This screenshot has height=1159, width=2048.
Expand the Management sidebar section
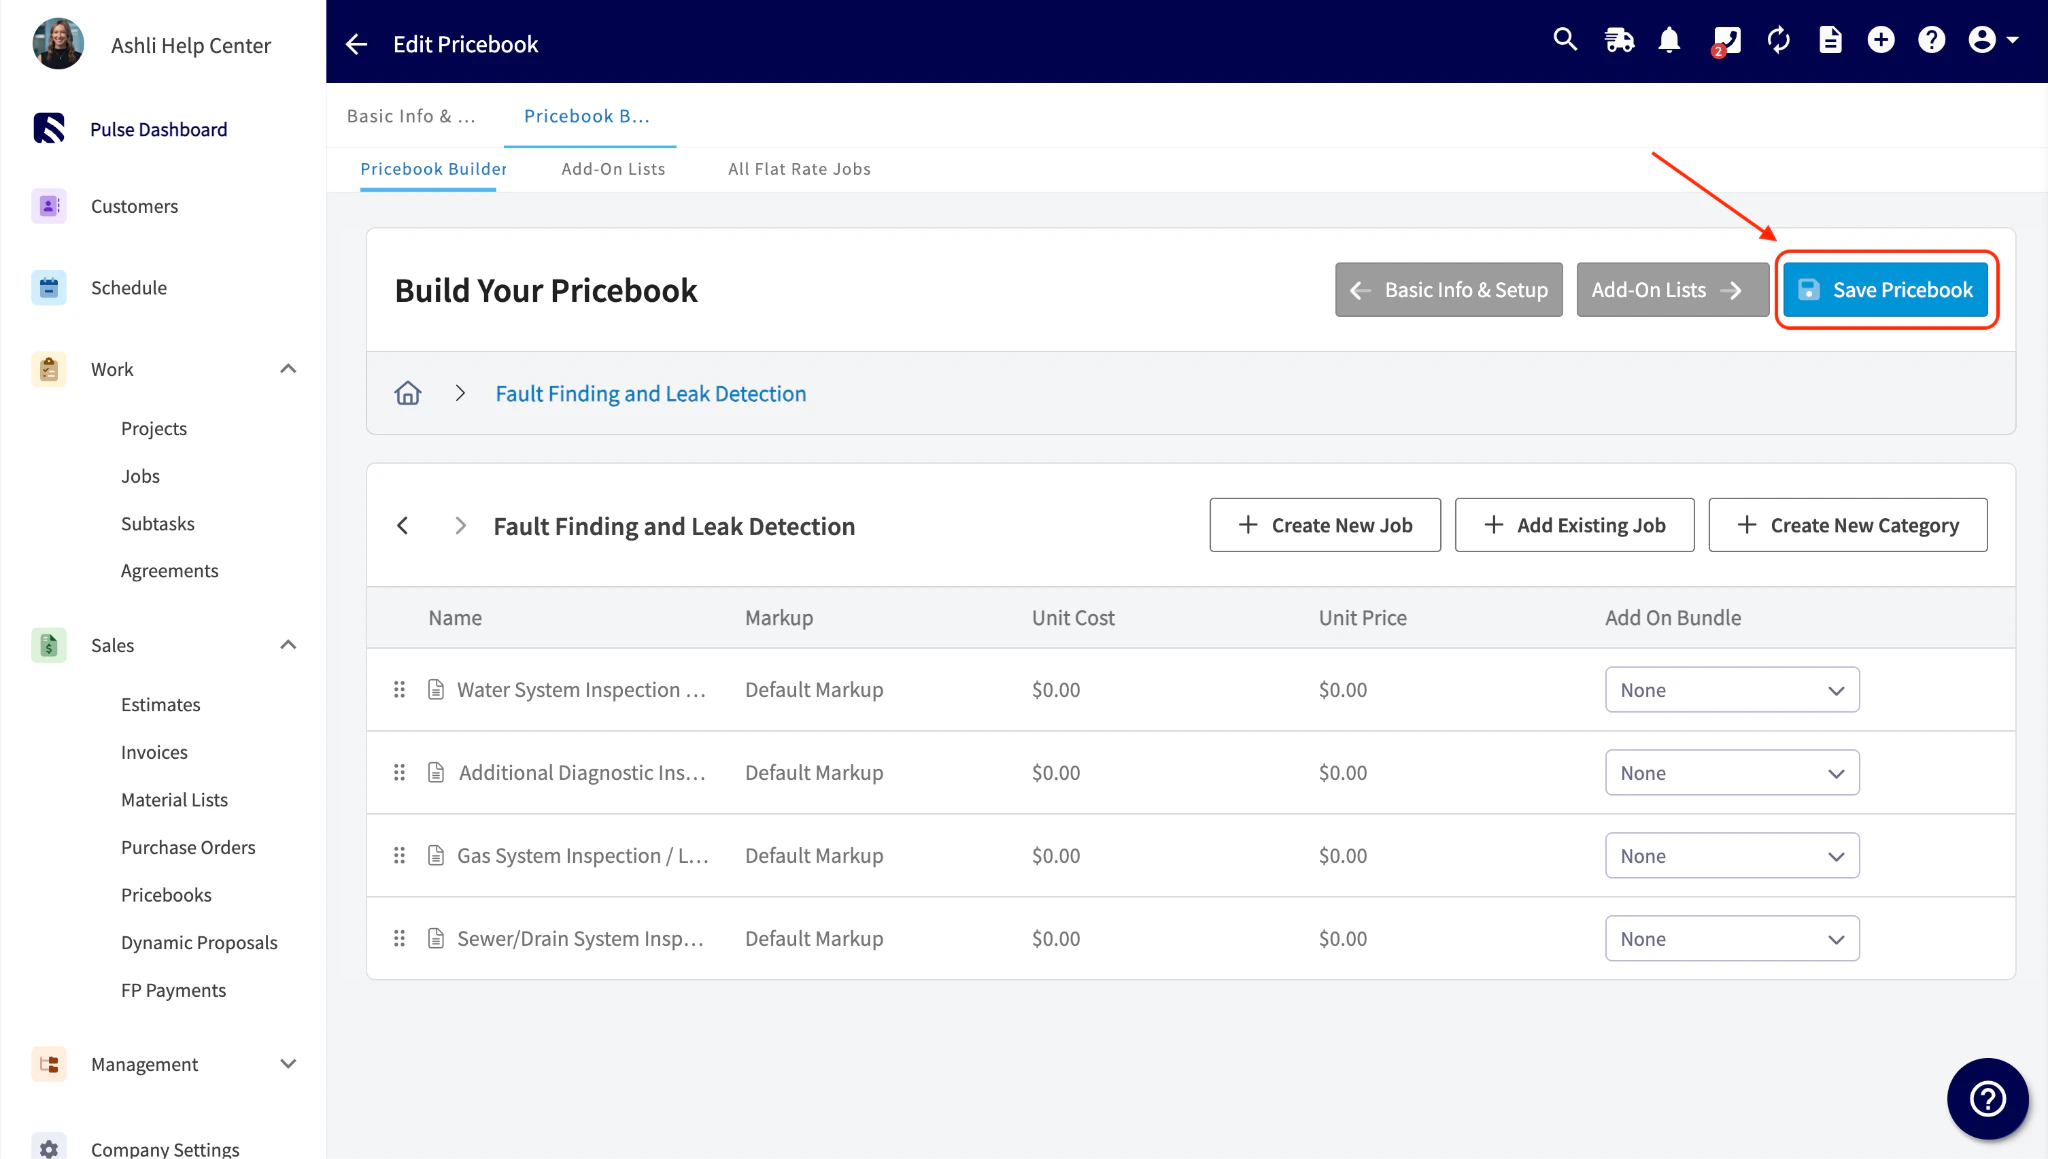coord(288,1064)
